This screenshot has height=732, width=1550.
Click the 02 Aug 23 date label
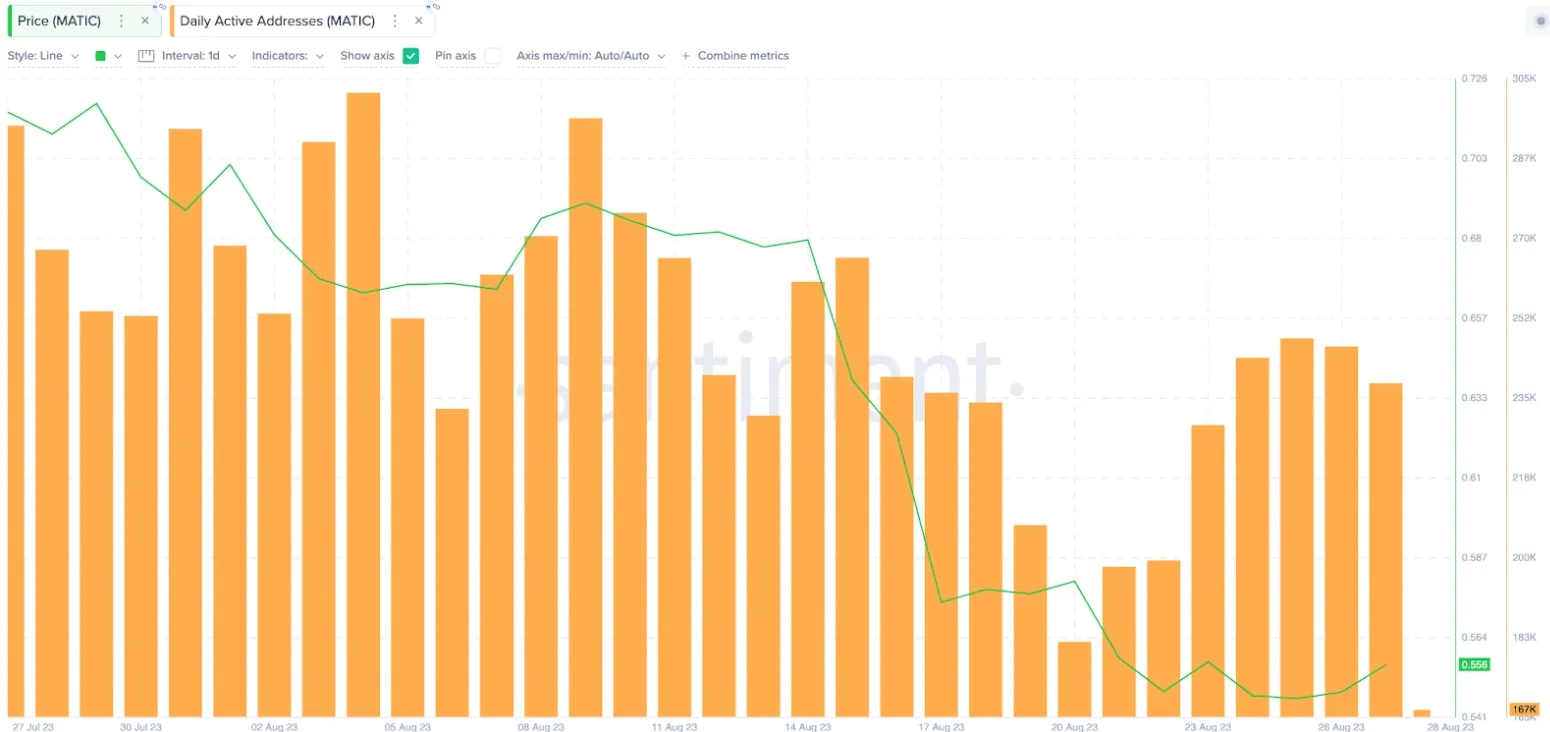[x=274, y=727]
